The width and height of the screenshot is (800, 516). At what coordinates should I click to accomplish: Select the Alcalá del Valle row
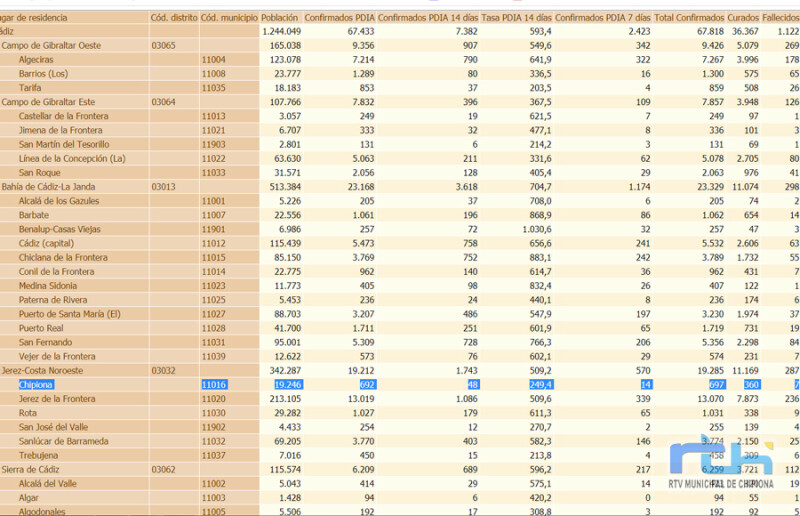coord(400,483)
